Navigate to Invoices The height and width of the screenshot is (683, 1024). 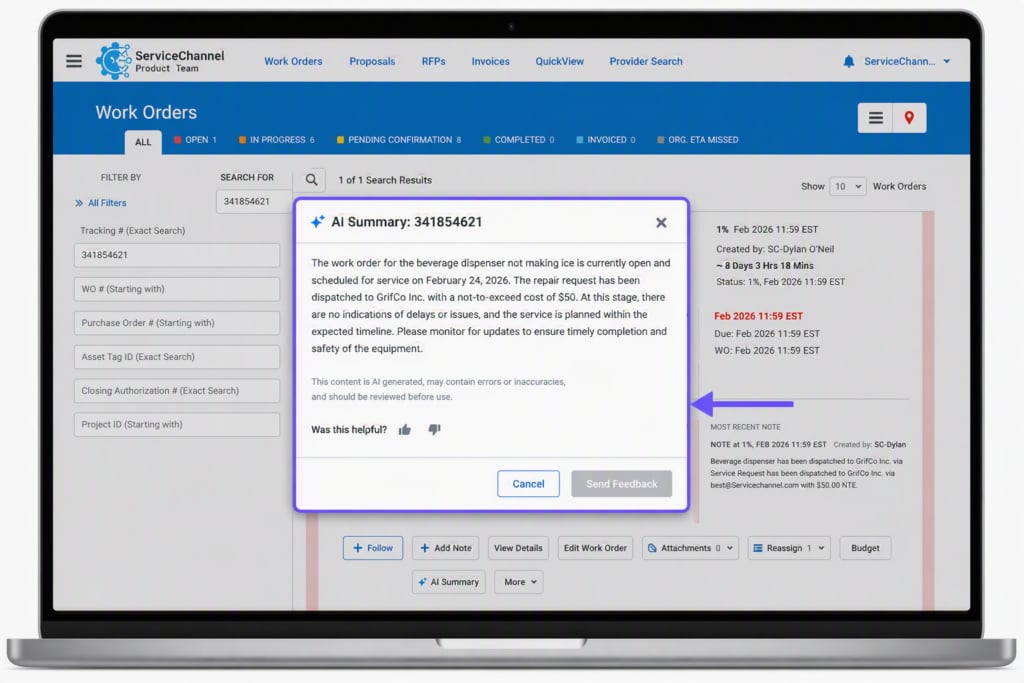(x=490, y=61)
